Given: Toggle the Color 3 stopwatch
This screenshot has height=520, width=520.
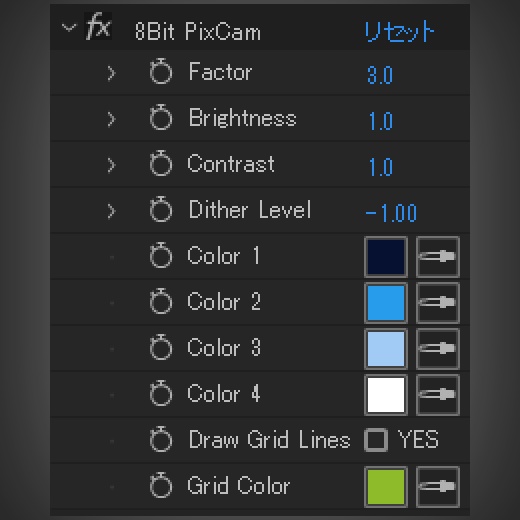Looking at the screenshot, I should coord(161,347).
